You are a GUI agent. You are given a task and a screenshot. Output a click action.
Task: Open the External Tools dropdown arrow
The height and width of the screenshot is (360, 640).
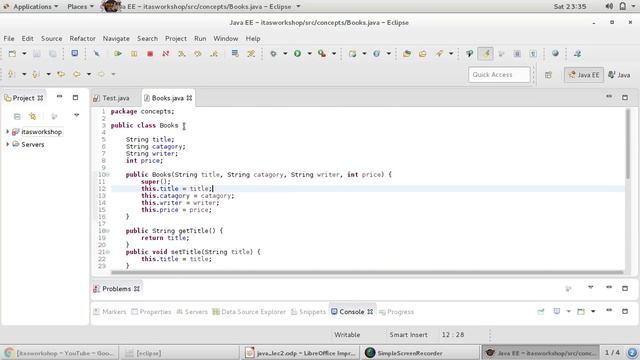334,53
